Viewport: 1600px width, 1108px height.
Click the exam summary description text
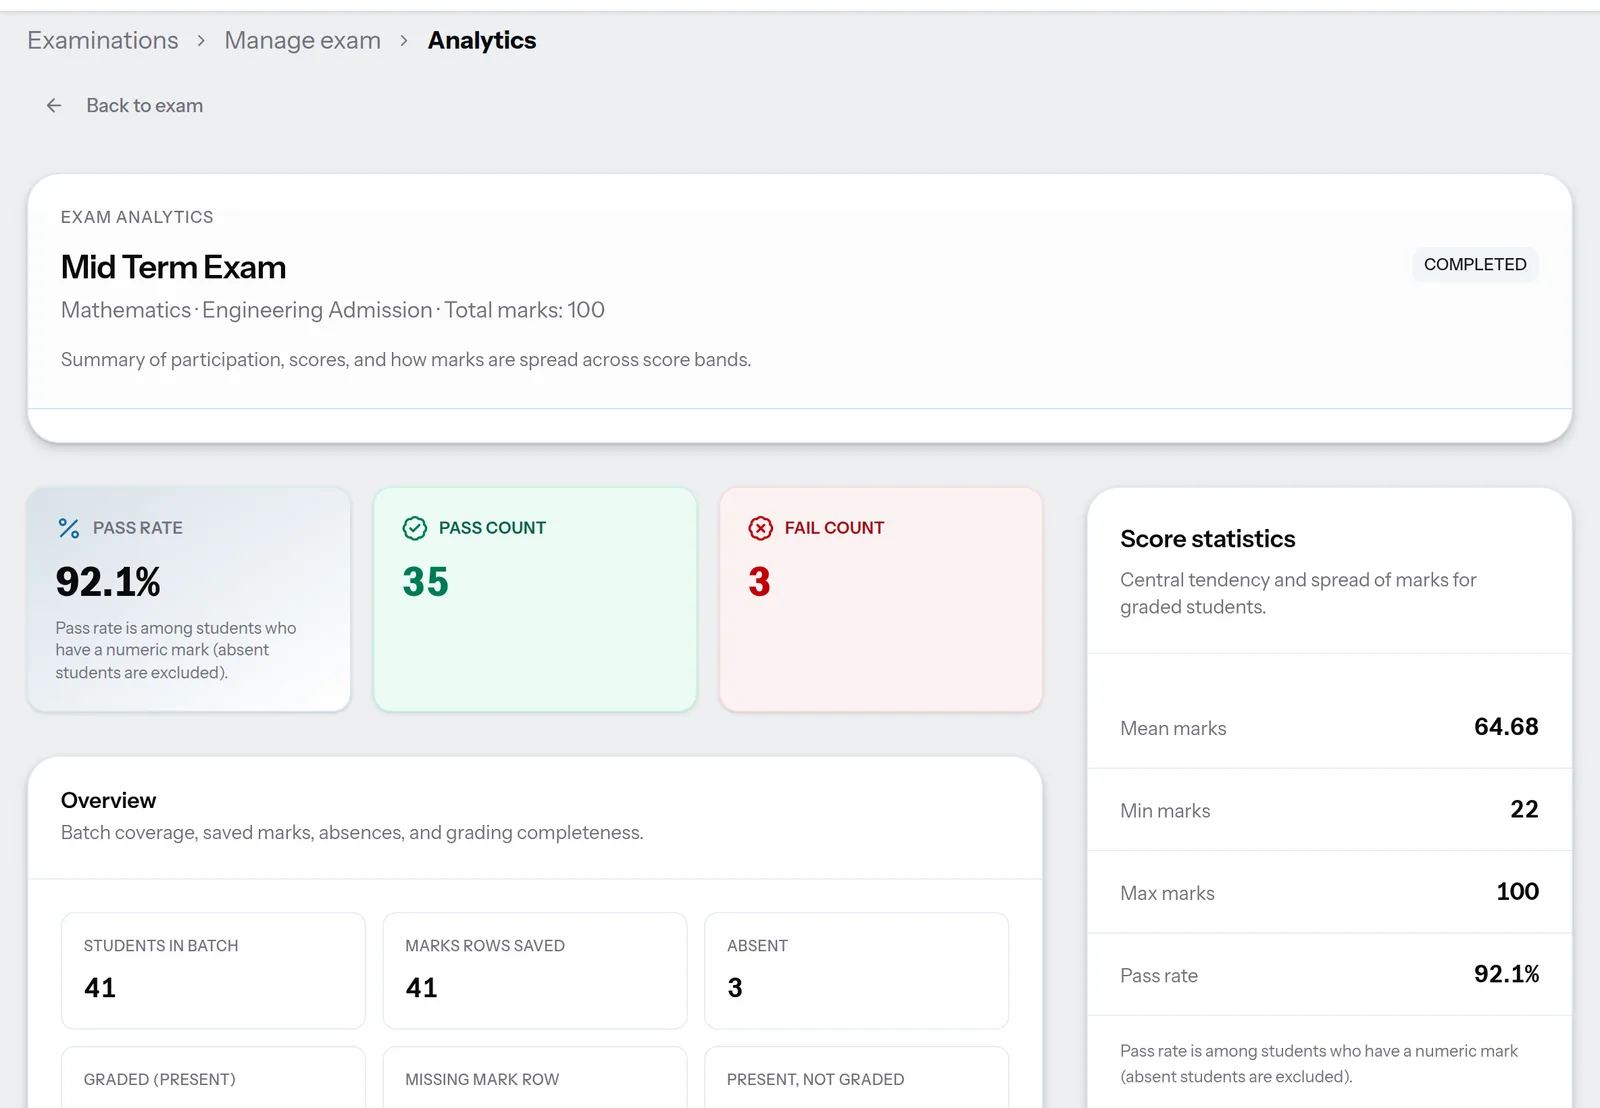point(406,359)
